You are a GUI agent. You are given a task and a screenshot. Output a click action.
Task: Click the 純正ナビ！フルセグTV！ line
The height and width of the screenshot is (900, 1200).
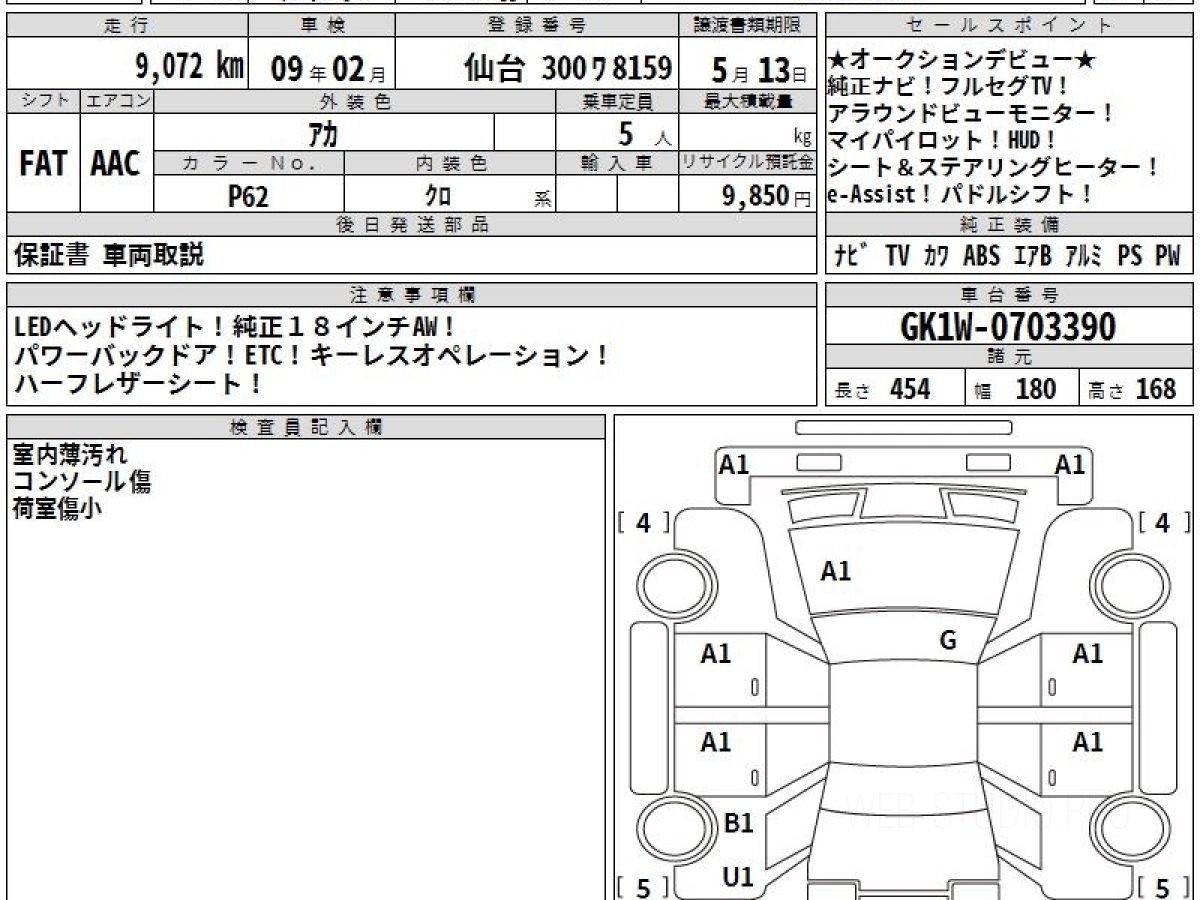pos(948,88)
